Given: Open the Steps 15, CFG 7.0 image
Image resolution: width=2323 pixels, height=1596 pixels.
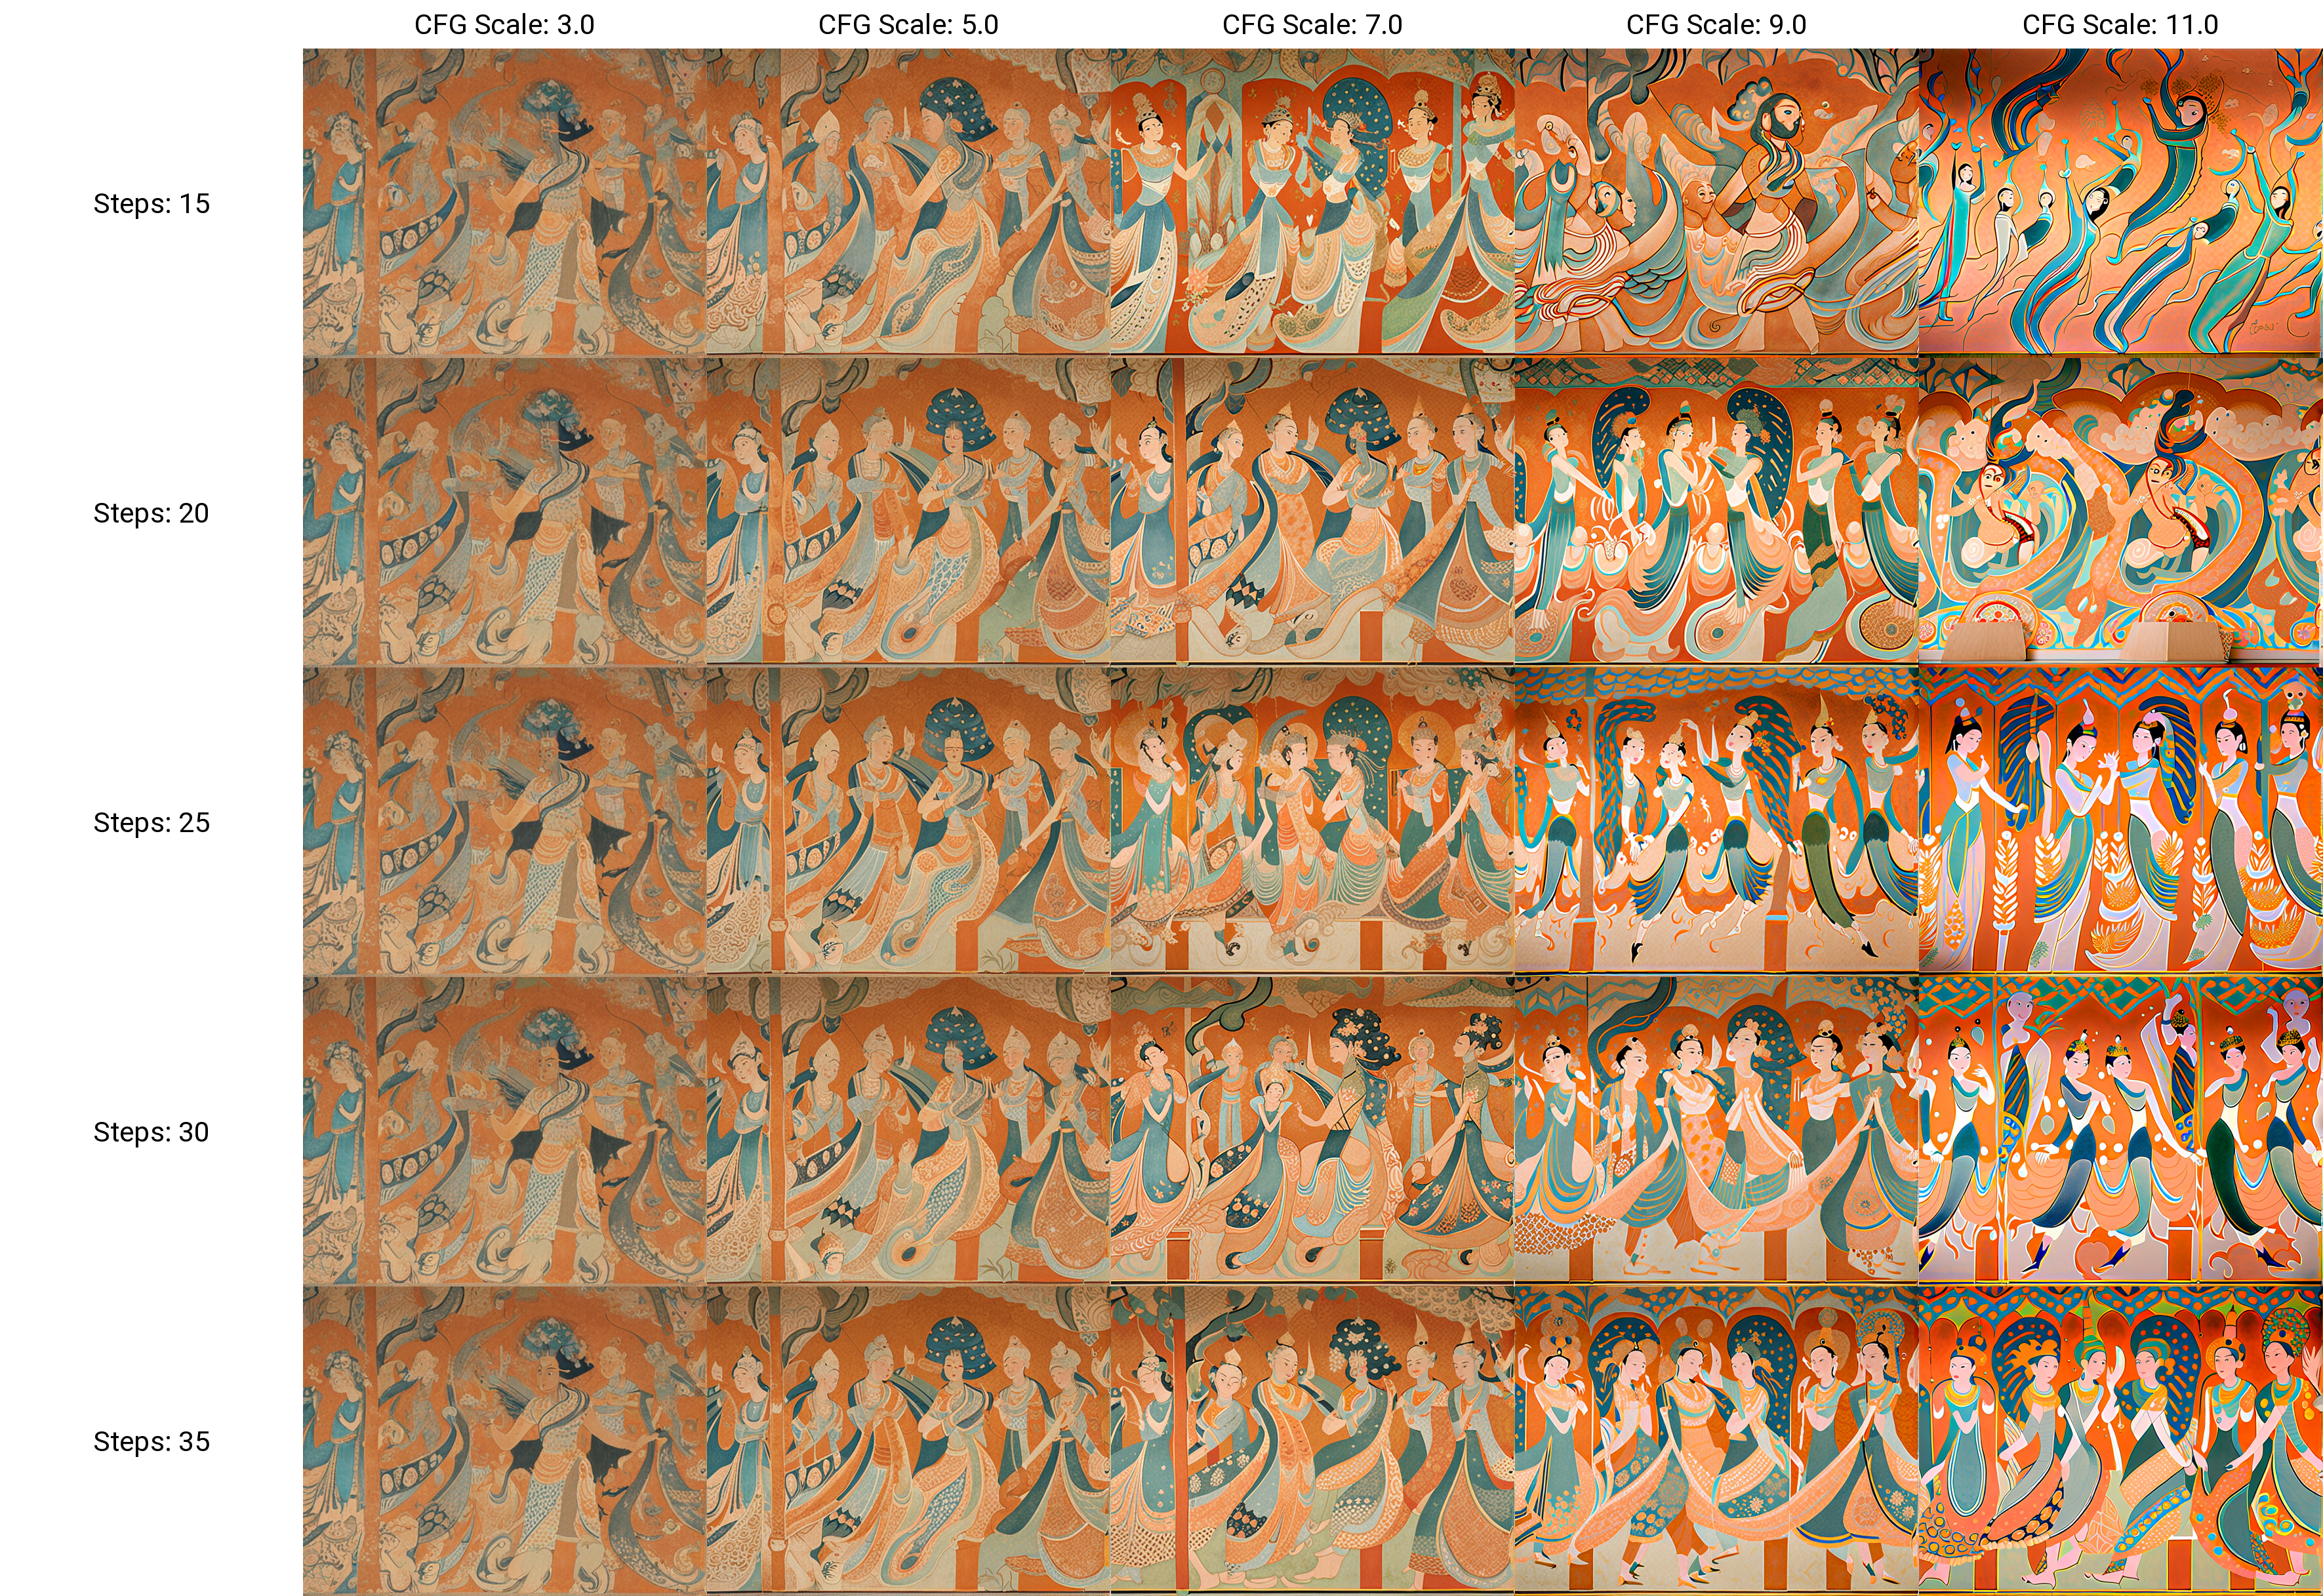Looking at the screenshot, I should coord(1312,203).
